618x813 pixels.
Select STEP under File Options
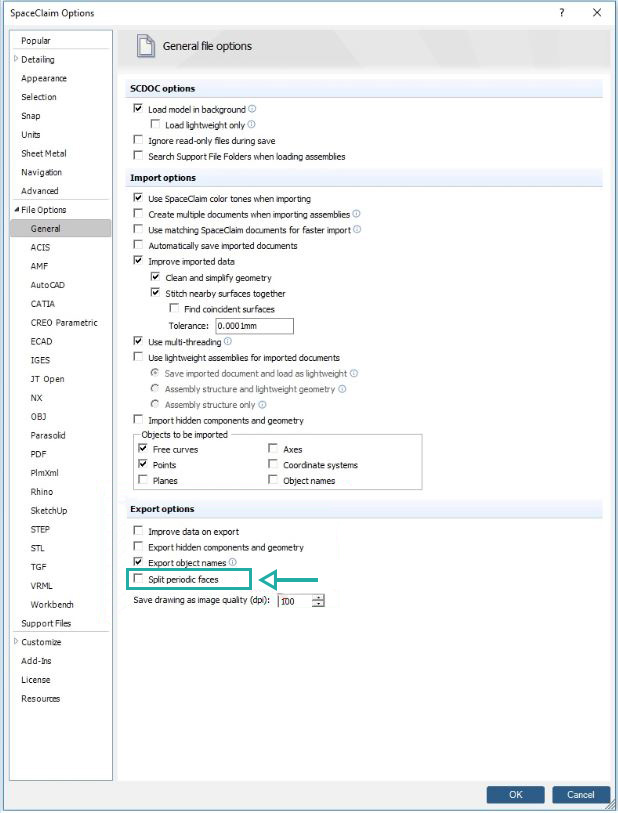[40, 529]
